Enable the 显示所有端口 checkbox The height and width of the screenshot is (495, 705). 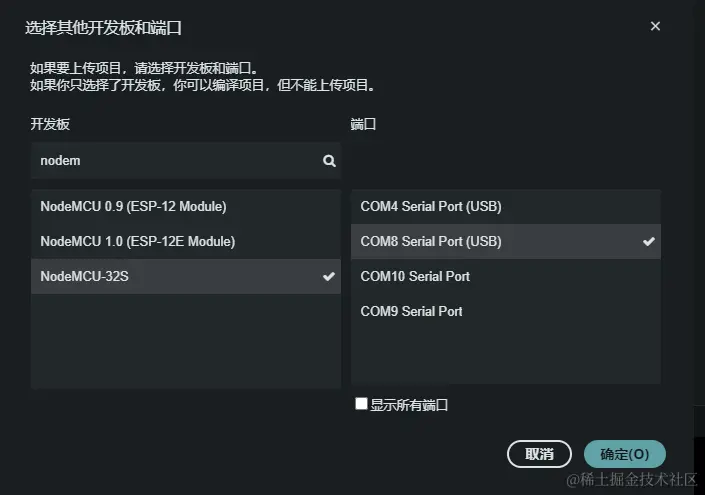362,404
